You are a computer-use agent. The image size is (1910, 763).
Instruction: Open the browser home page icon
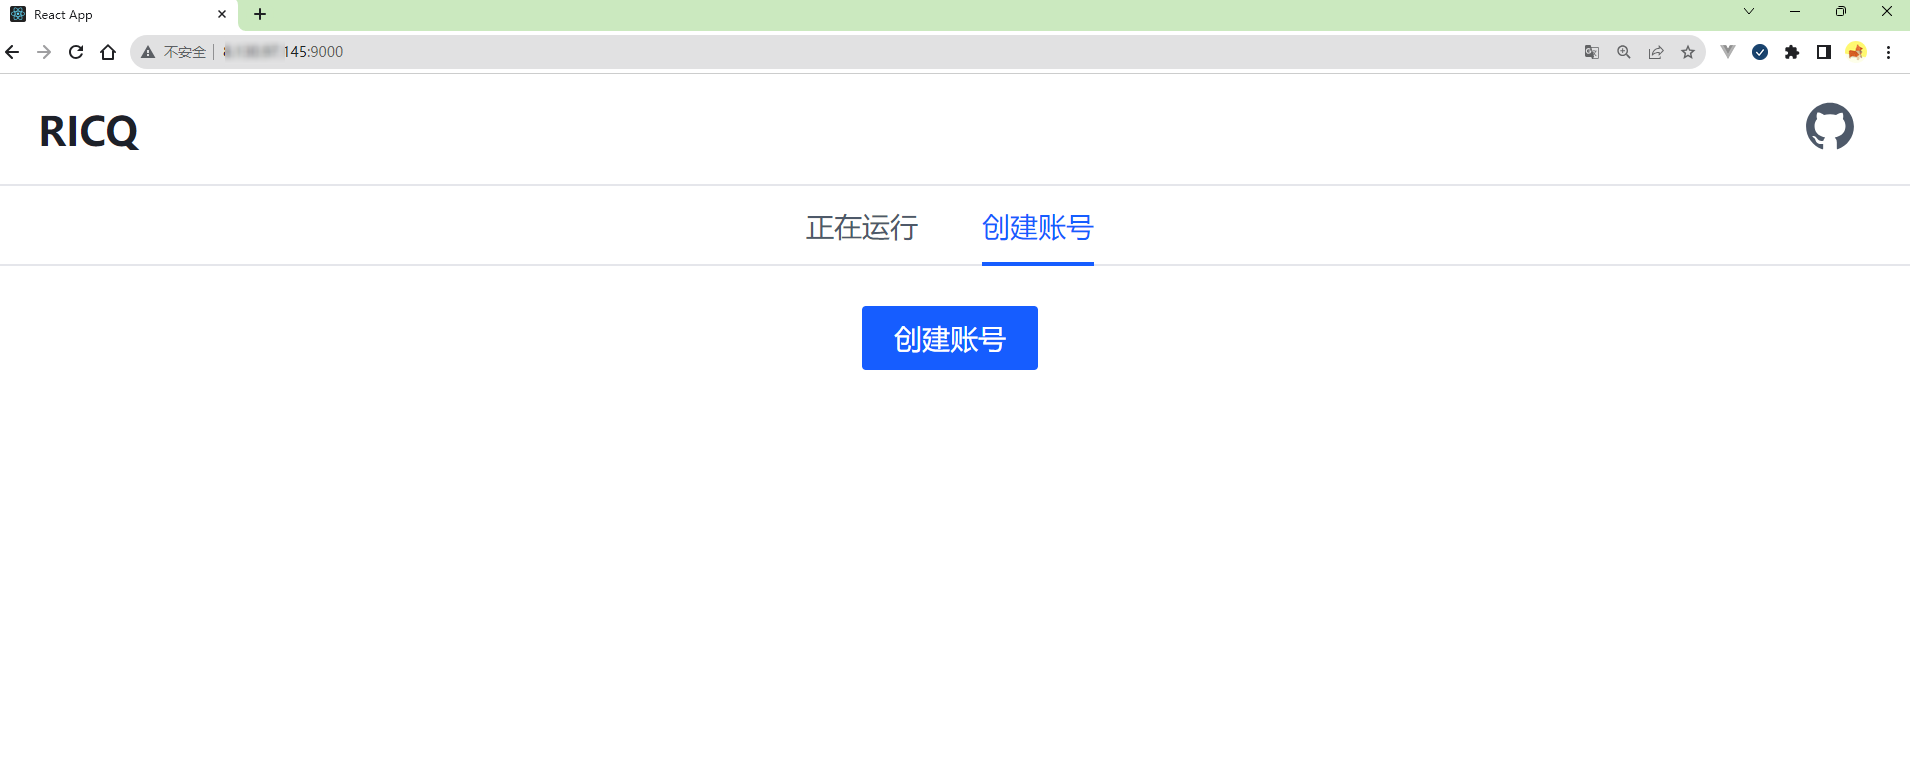point(108,52)
